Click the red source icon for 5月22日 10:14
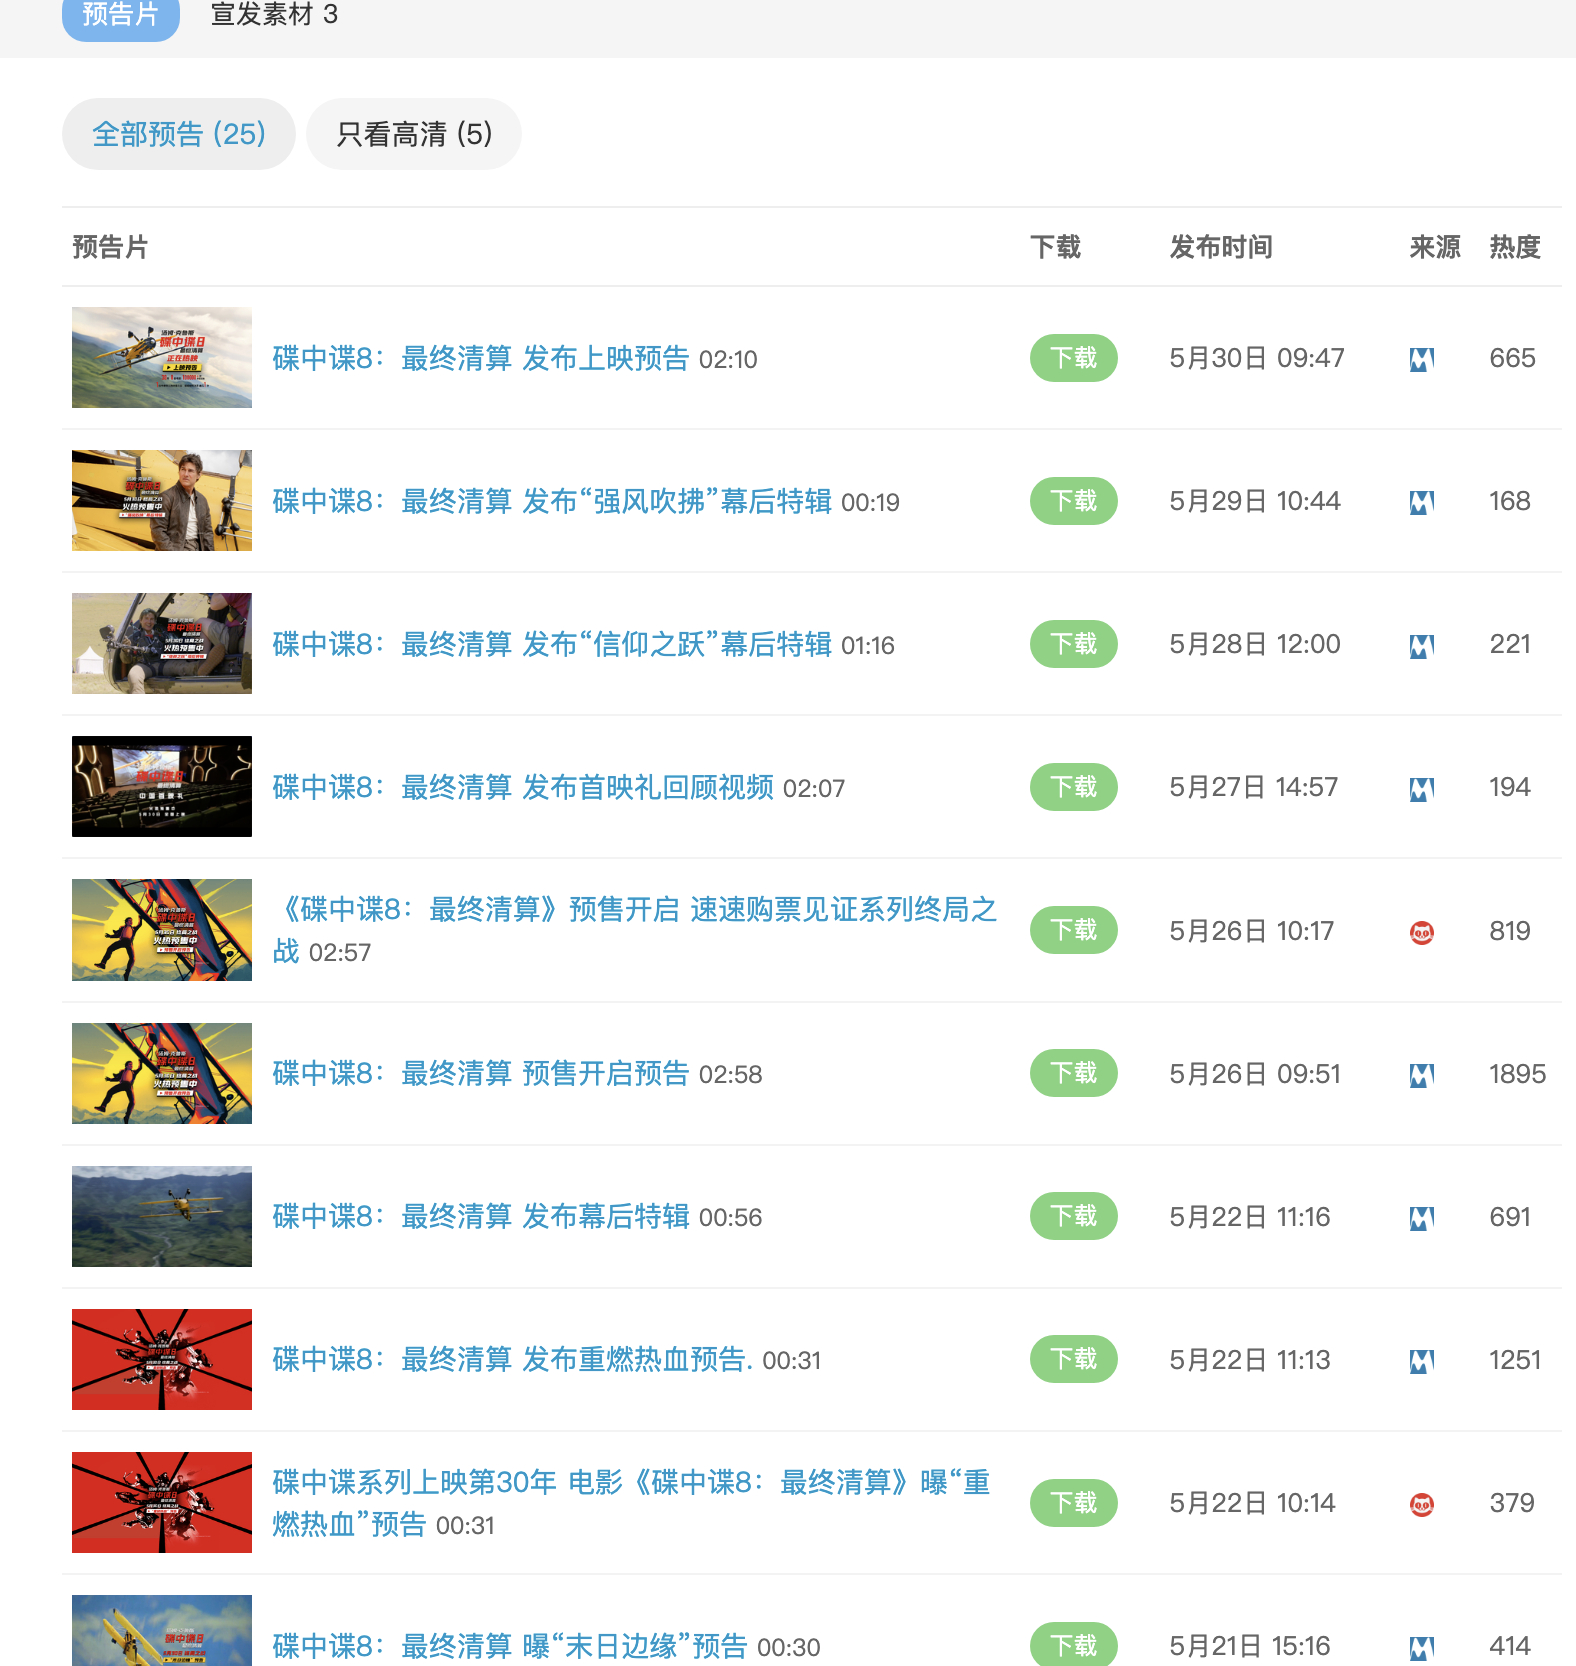The image size is (1576, 1666). 1421,1504
